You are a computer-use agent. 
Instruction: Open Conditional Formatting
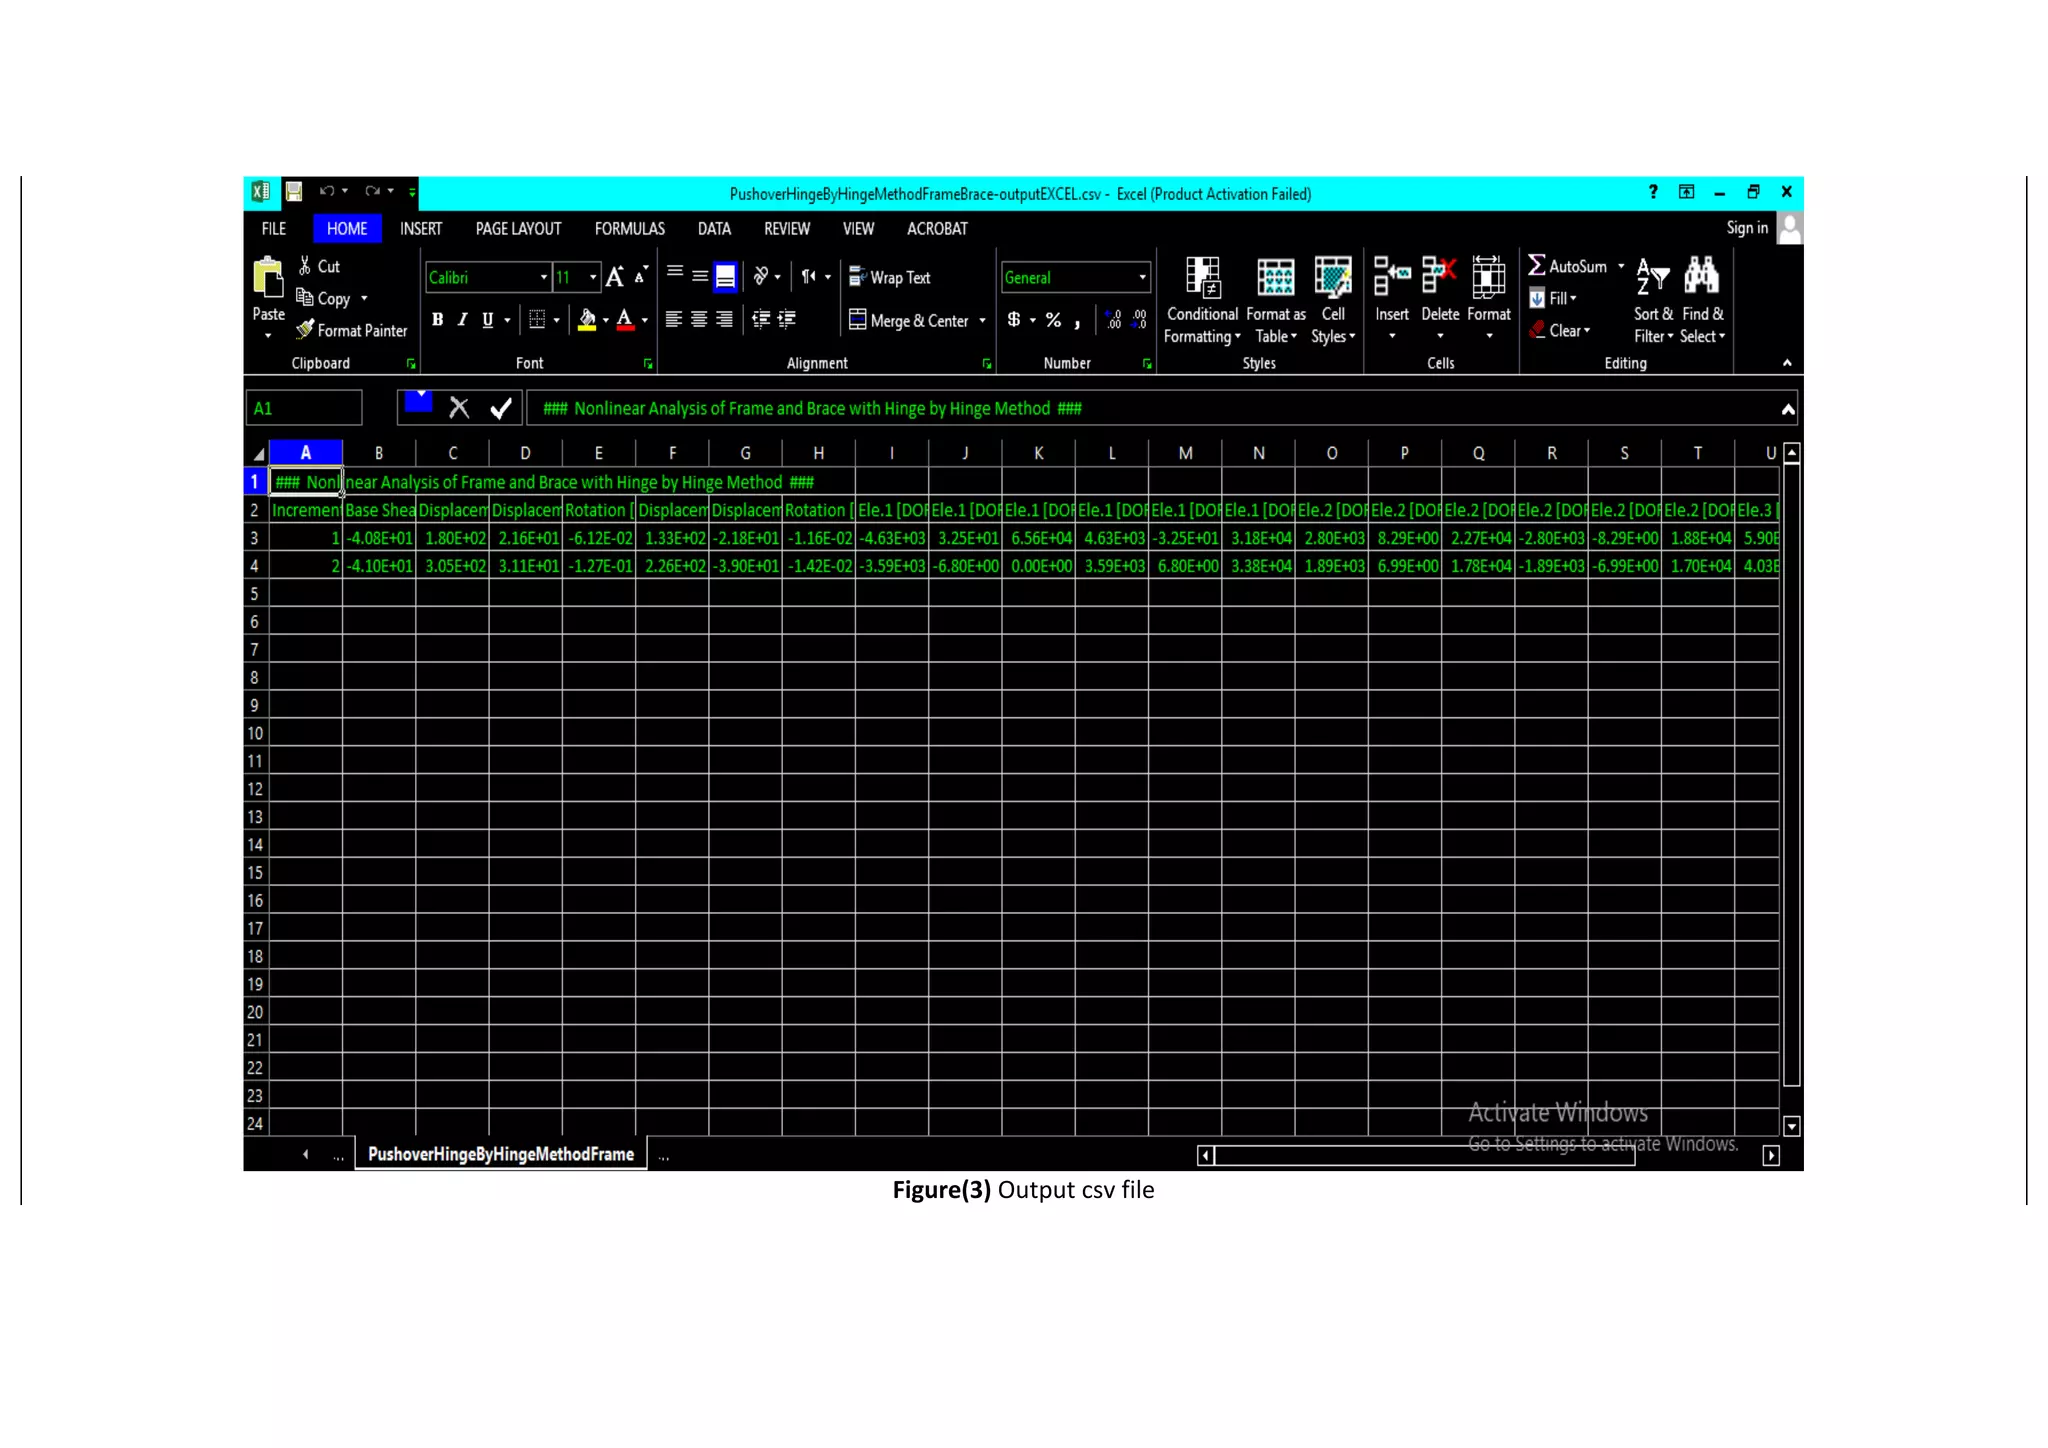(1202, 300)
